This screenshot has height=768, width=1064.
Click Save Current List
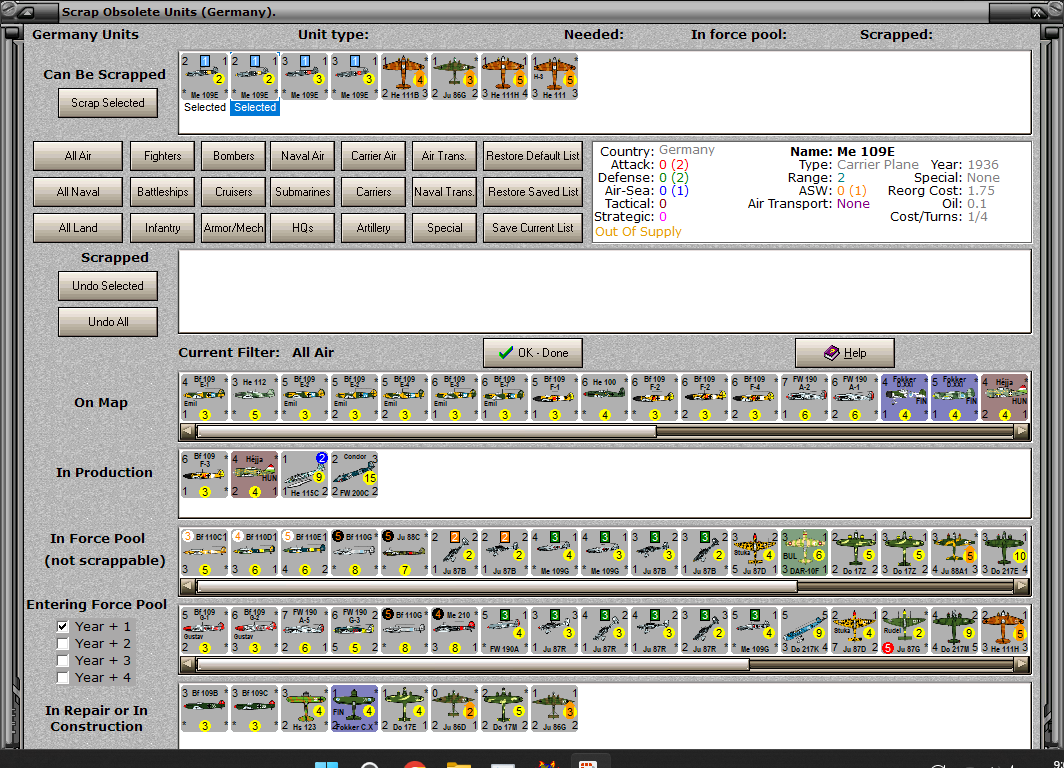click(x=533, y=228)
